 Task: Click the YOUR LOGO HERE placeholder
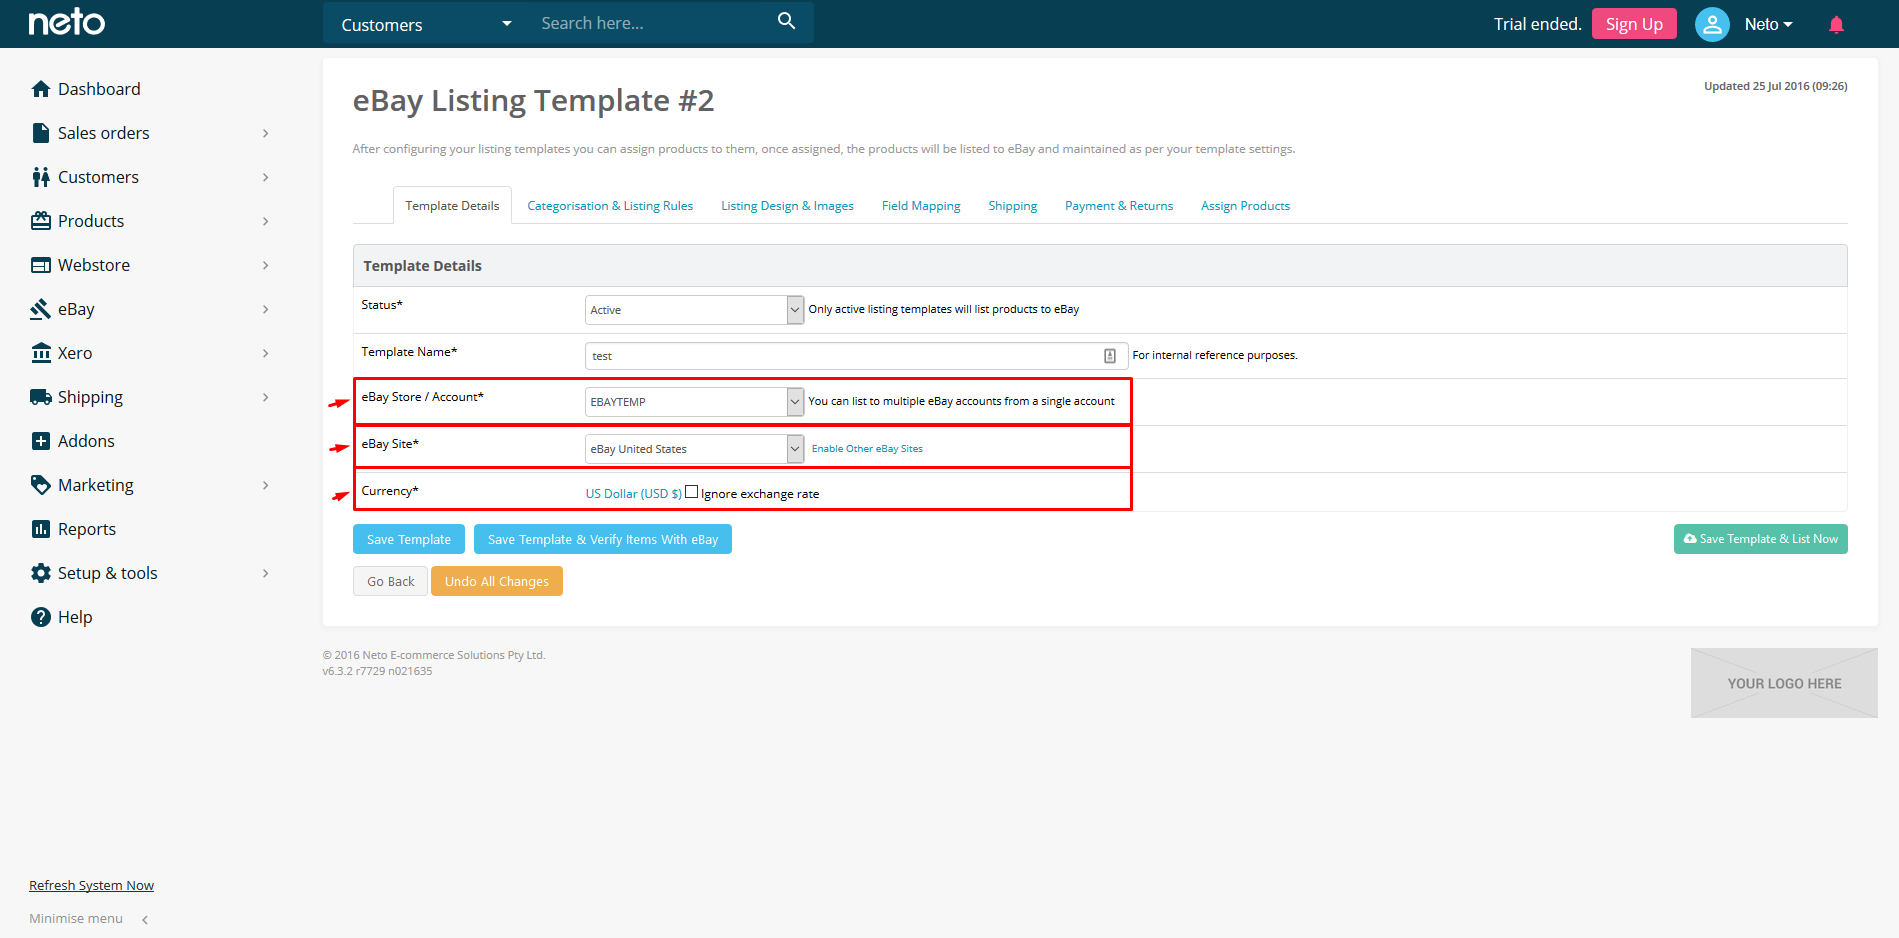[x=1784, y=683]
